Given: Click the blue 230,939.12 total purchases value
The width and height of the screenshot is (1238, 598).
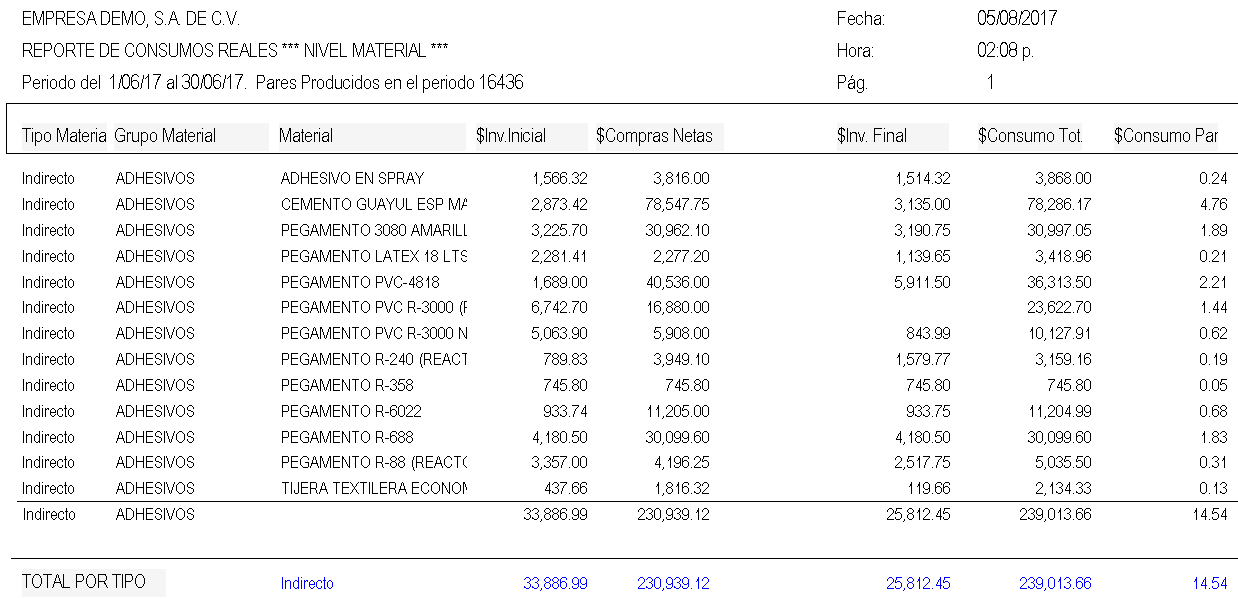Looking at the screenshot, I should pyautogui.click(x=673, y=584).
